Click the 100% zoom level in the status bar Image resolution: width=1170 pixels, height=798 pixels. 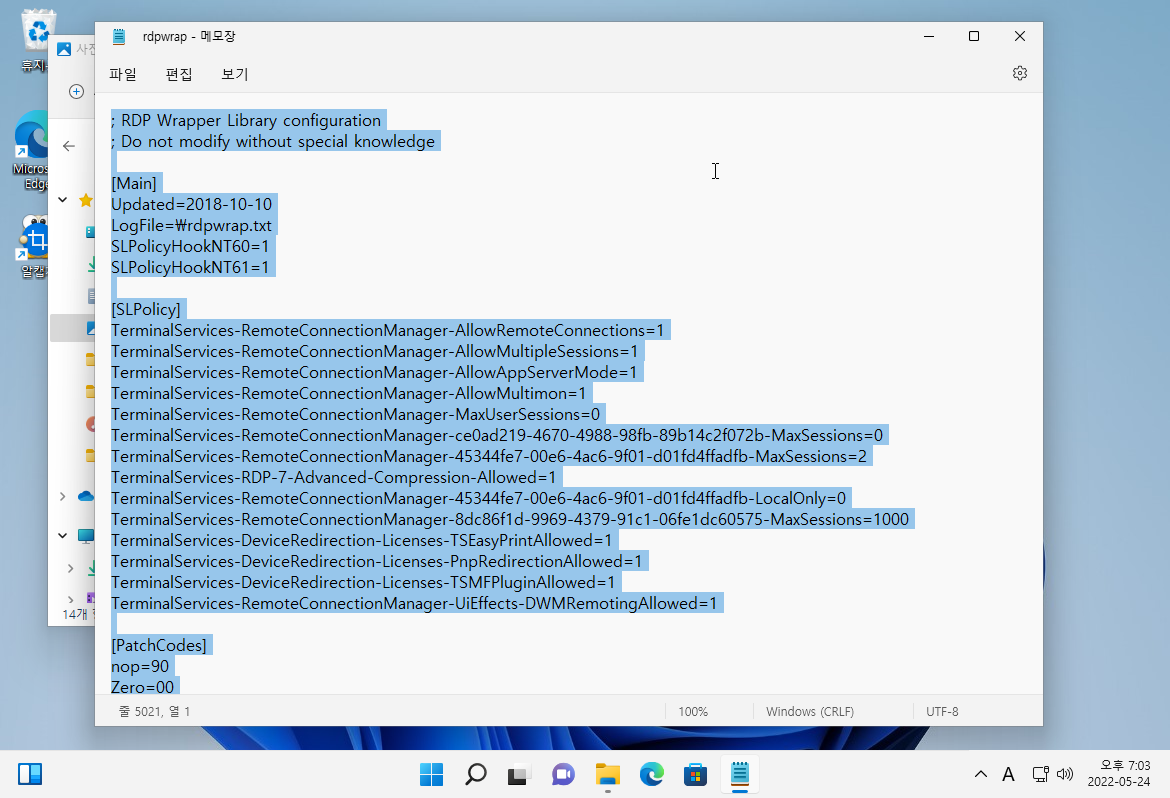693,711
